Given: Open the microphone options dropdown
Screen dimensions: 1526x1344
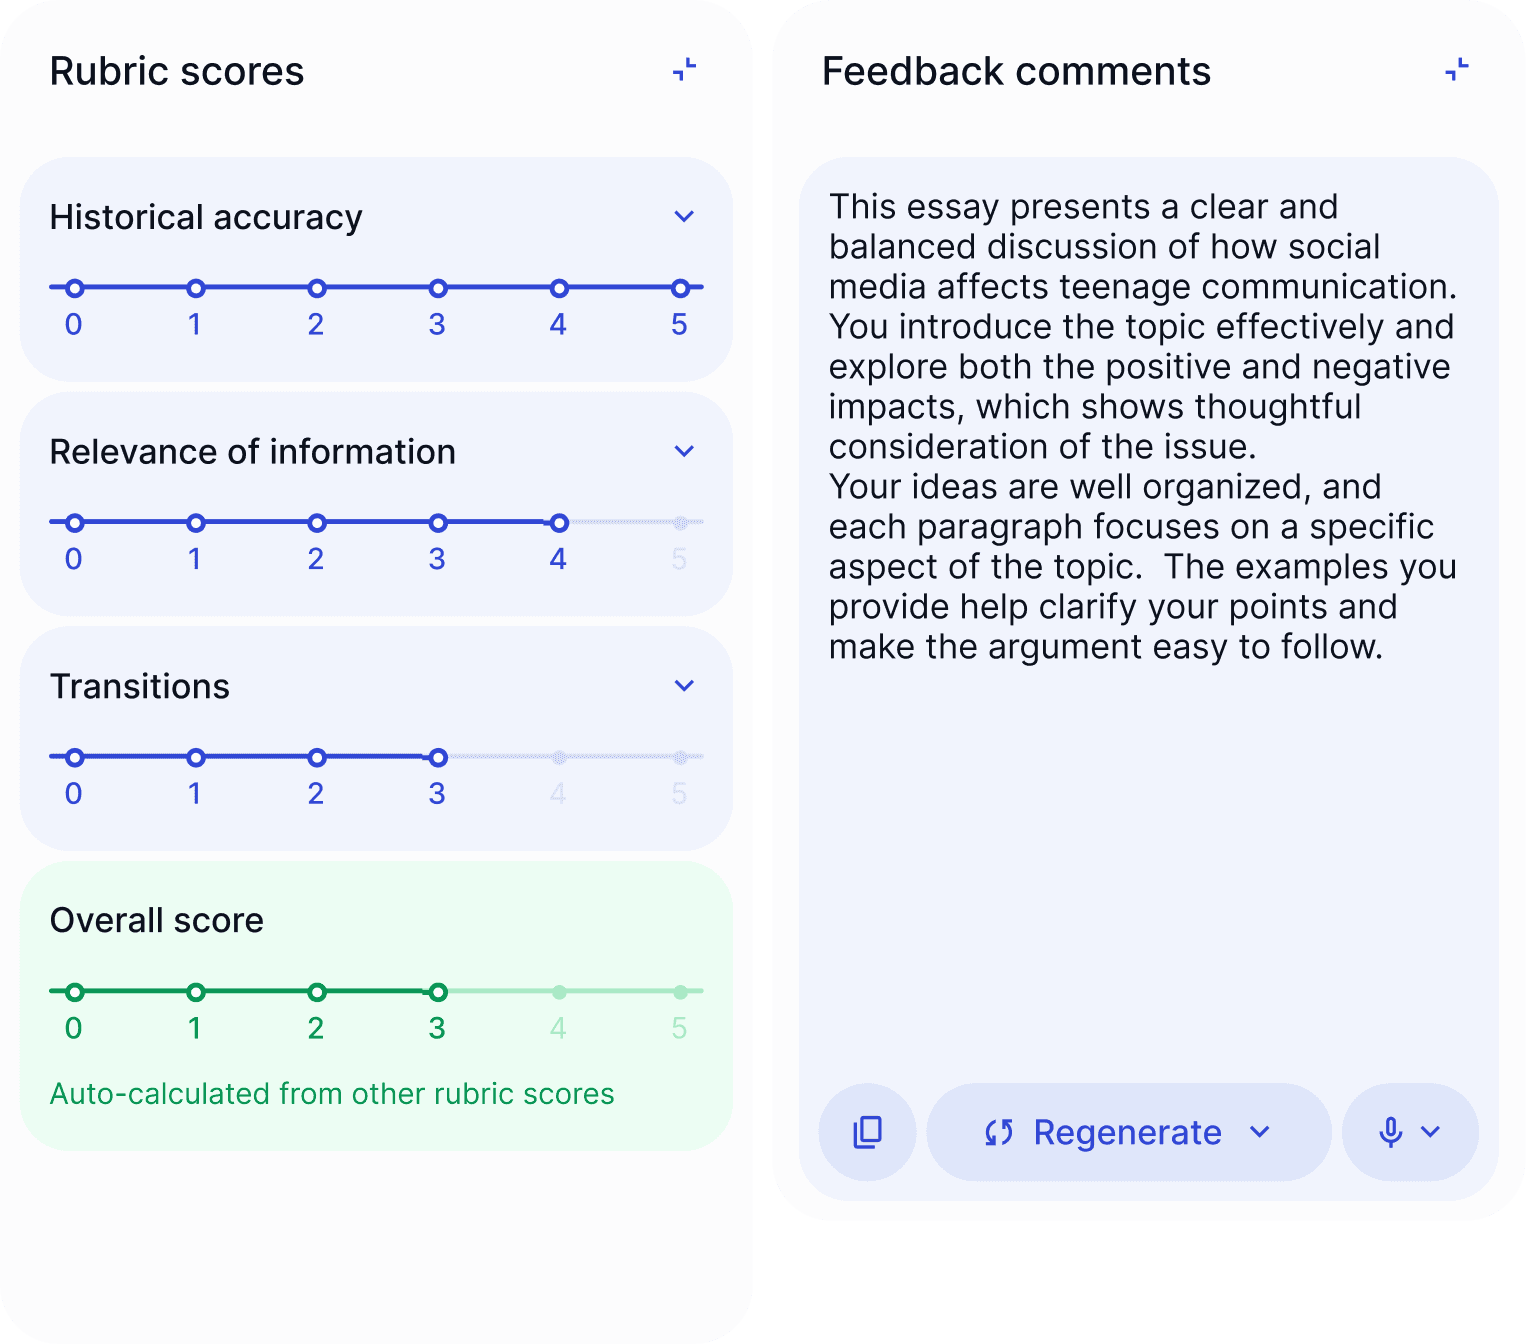Looking at the screenshot, I should (x=1432, y=1132).
